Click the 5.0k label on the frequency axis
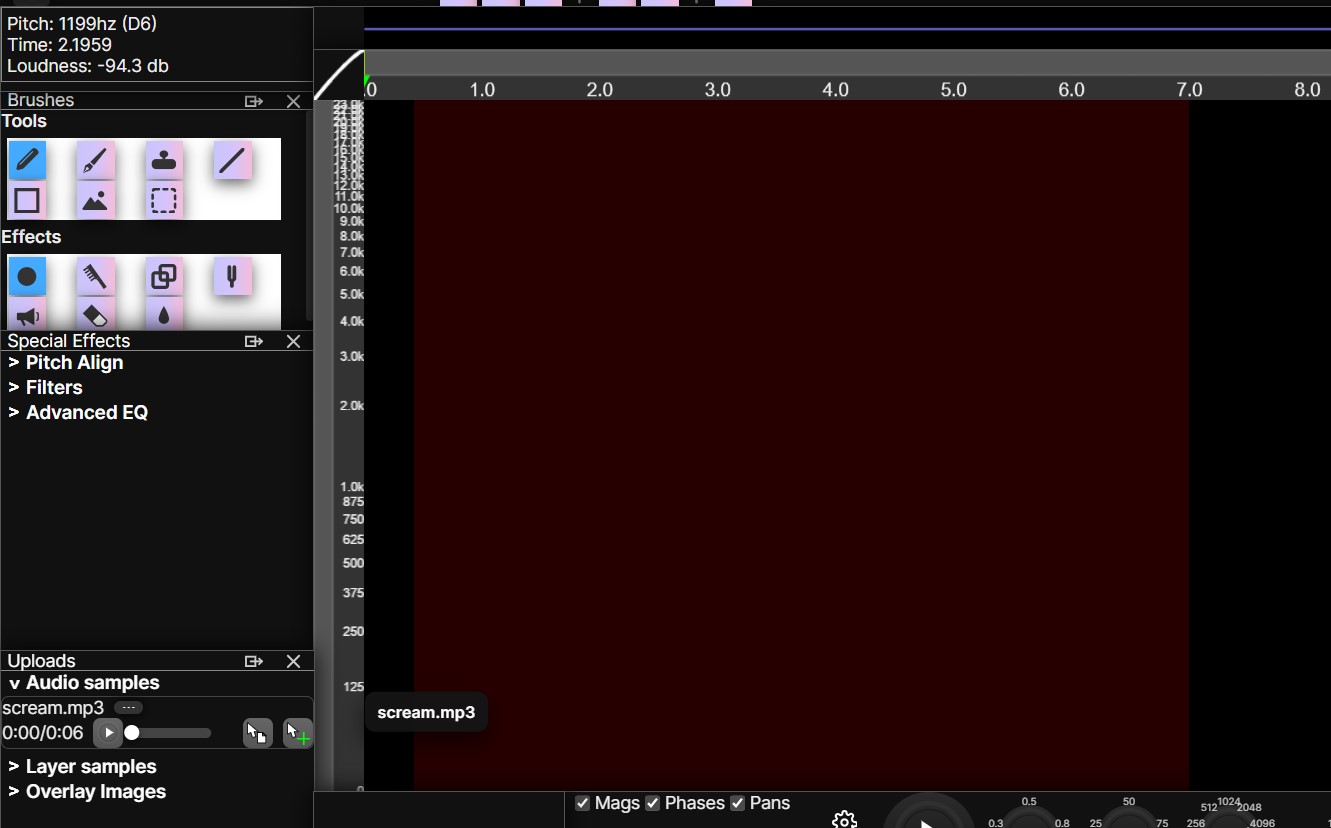Image resolution: width=1331 pixels, height=828 pixels. click(x=352, y=294)
